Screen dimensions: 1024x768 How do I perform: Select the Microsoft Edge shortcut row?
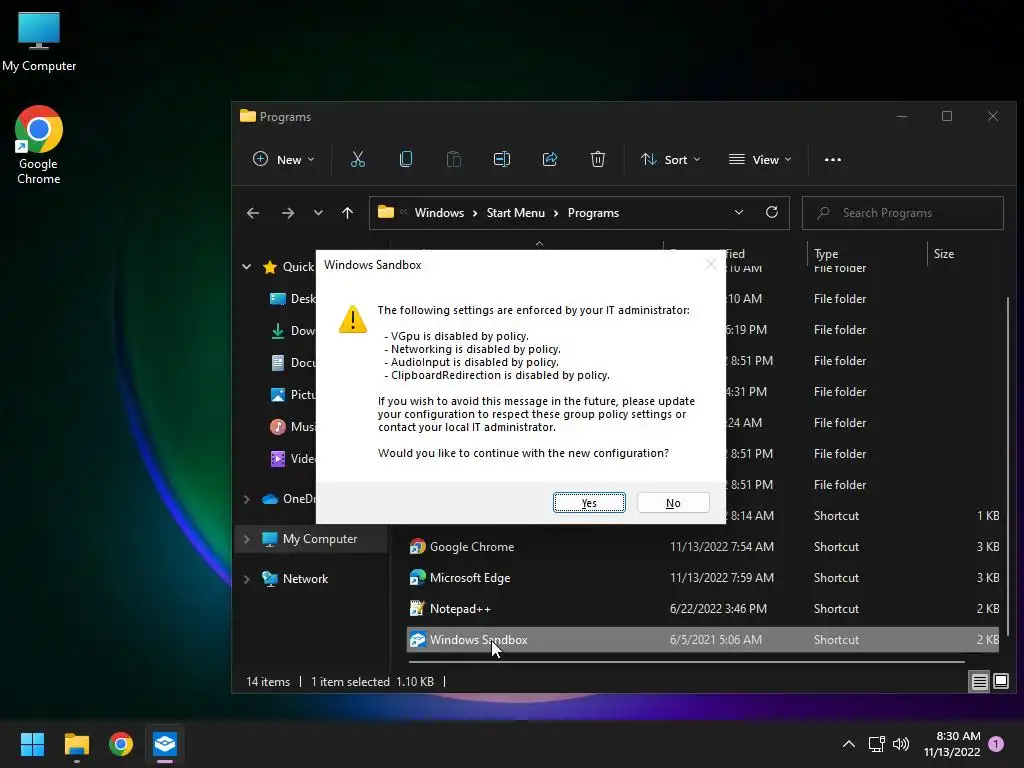click(x=703, y=578)
